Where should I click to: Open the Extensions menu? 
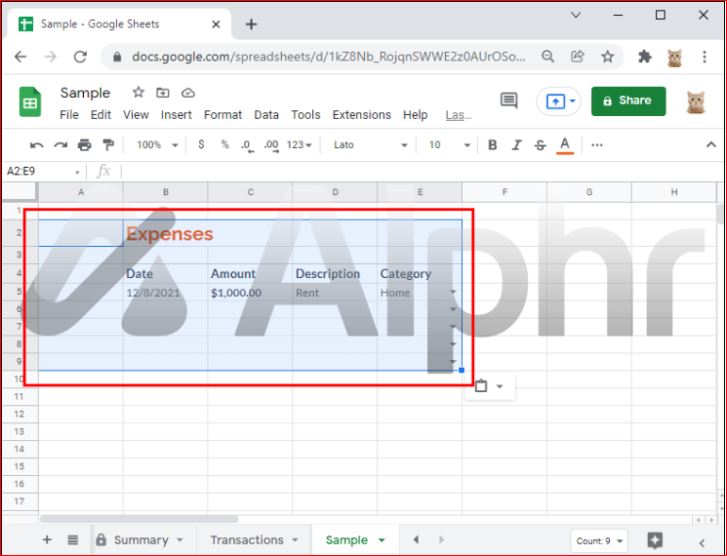(x=362, y=115)
